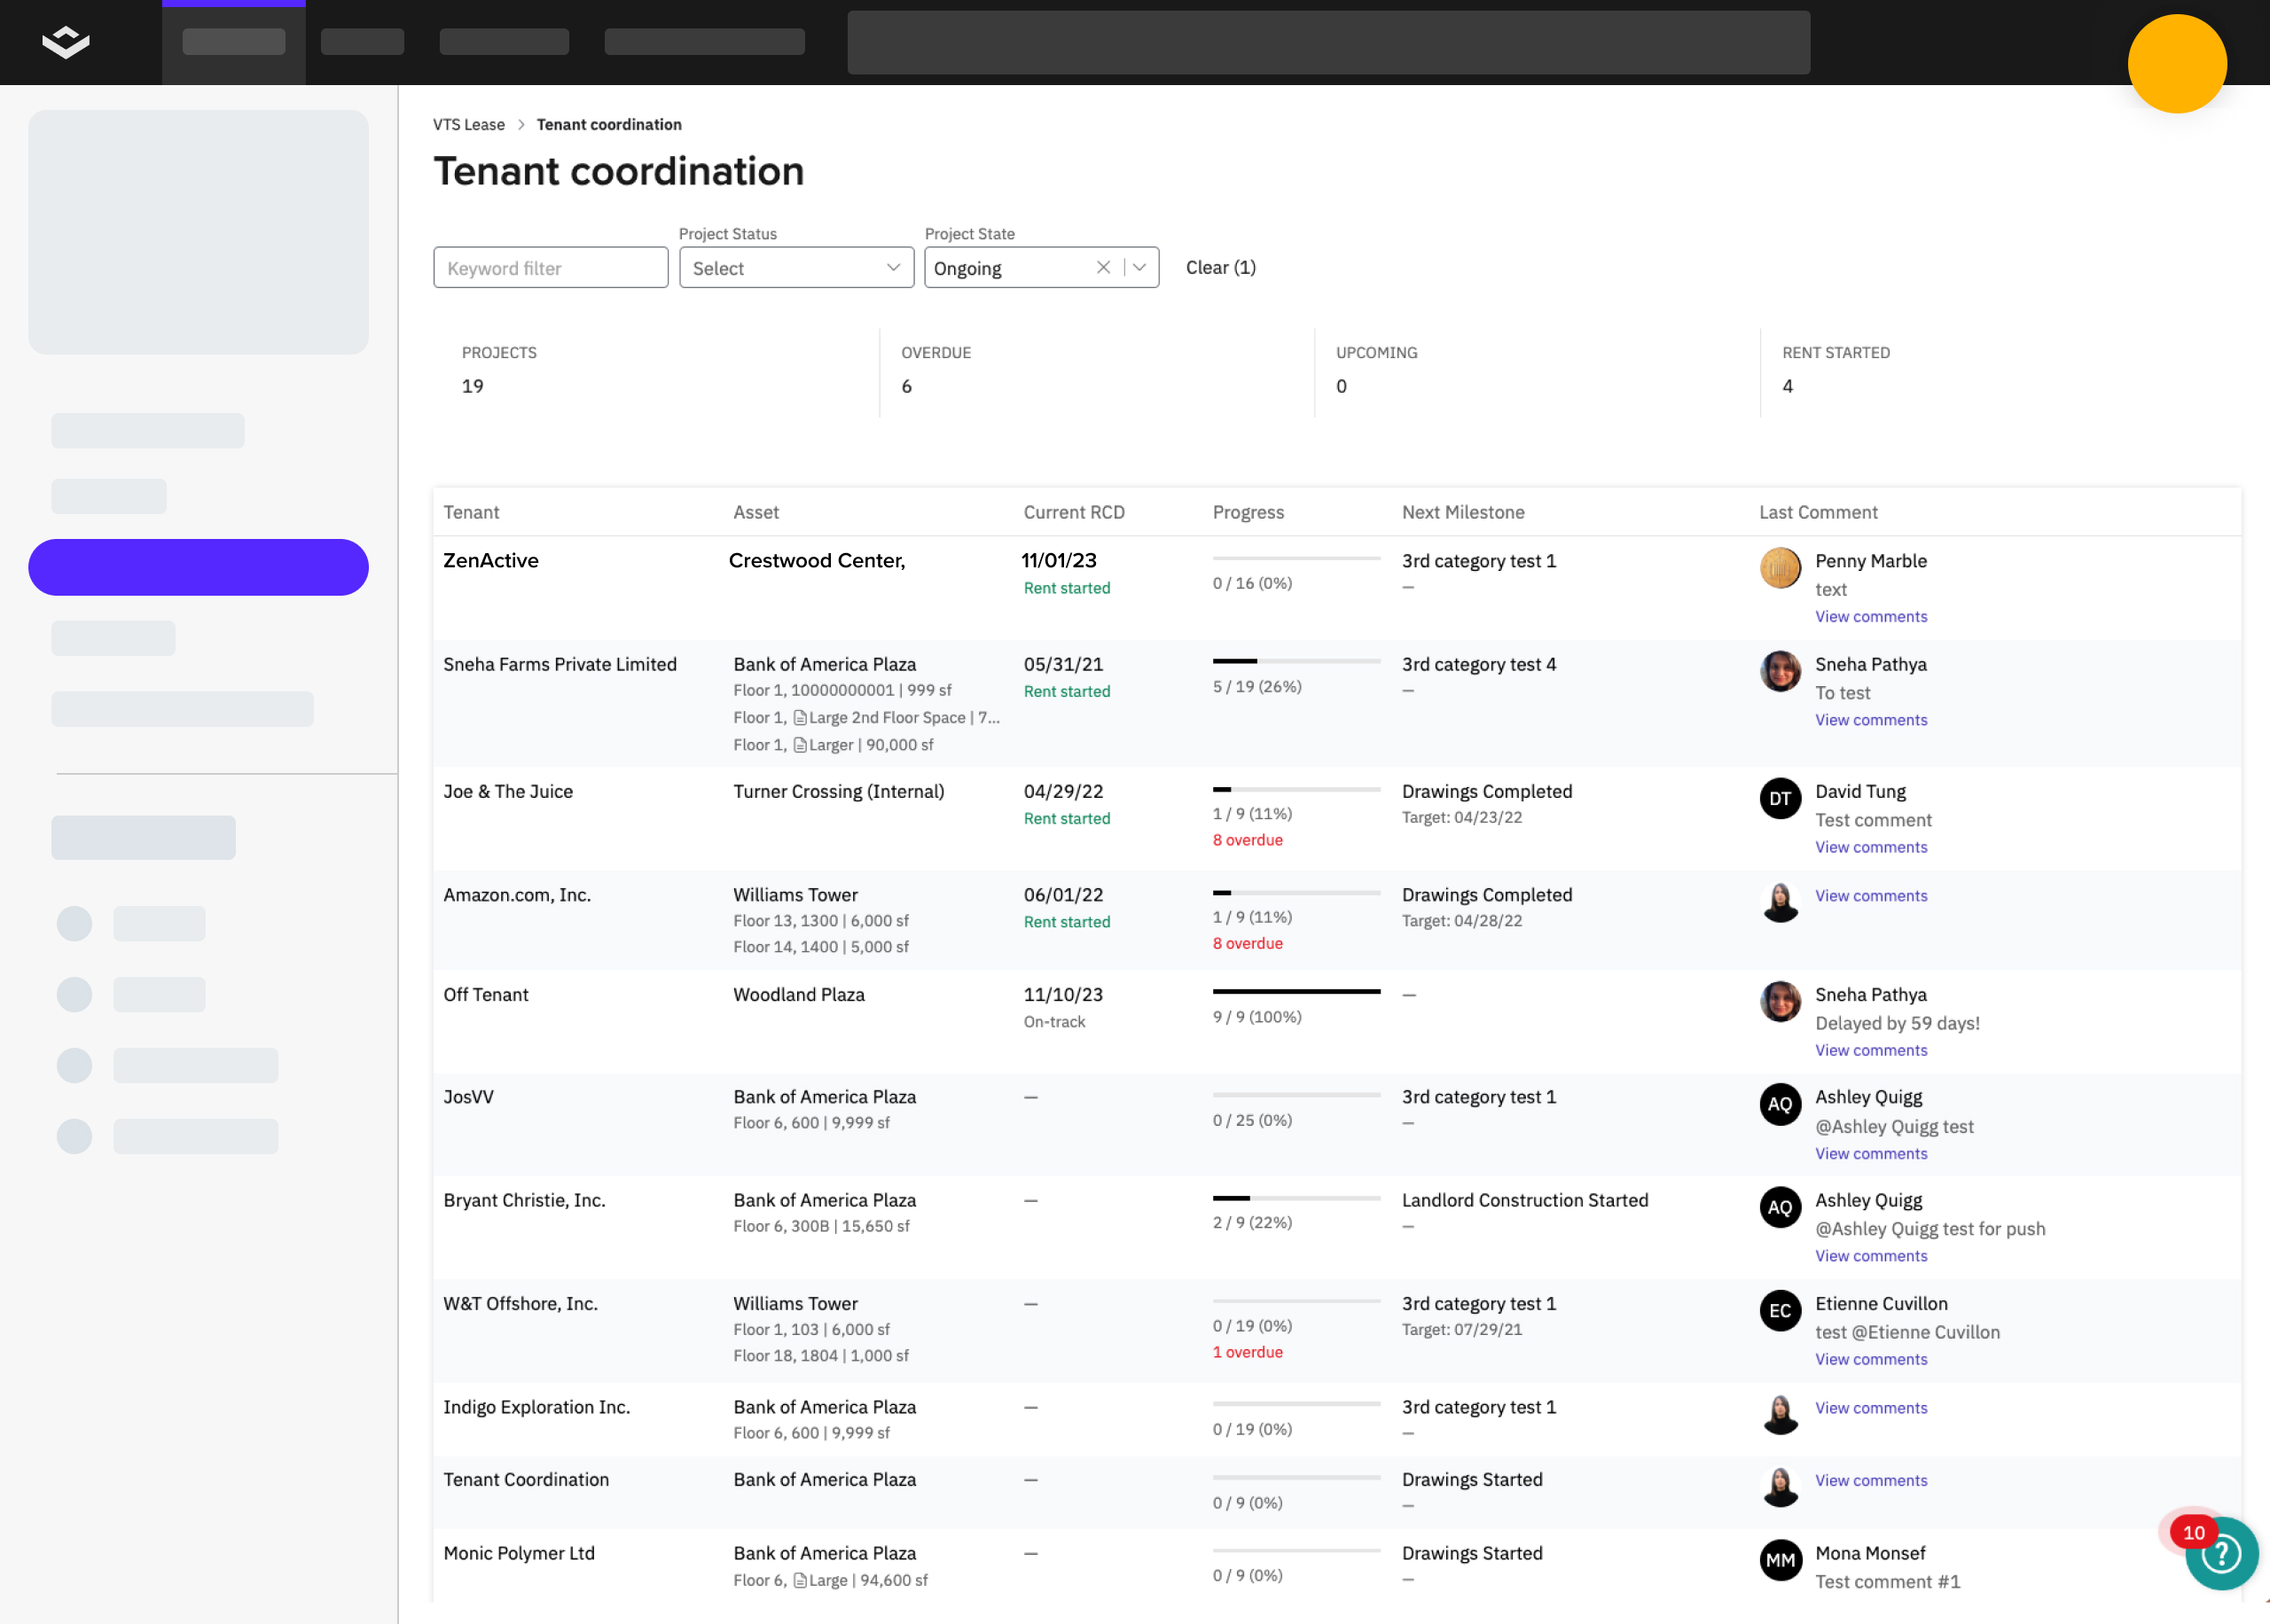This screenshot has width=2270, height=1624.
Task: Click Off Tenant 9/9 progress bar
Action: 1296,991
